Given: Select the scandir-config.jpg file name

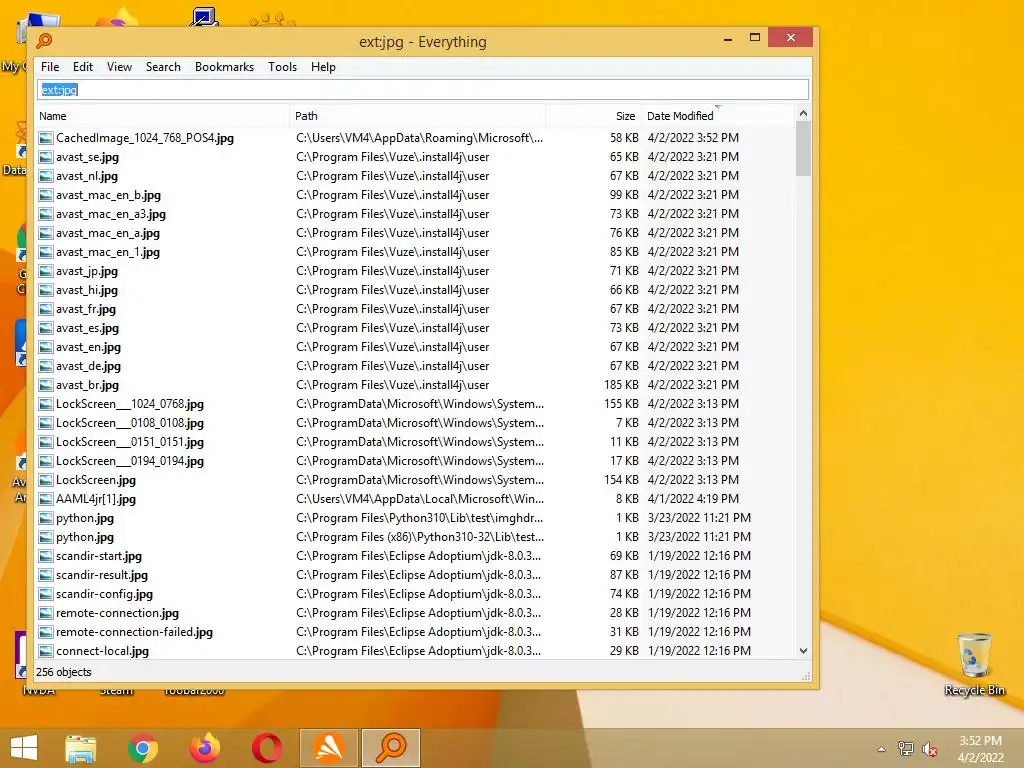Looking at the screenshot, I should pos(104,594).
